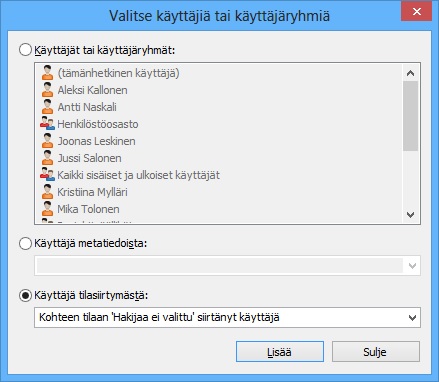Select Kristiina Mylläri in the list
Screen dimensions: 439x382
click(x=92, y=192)
